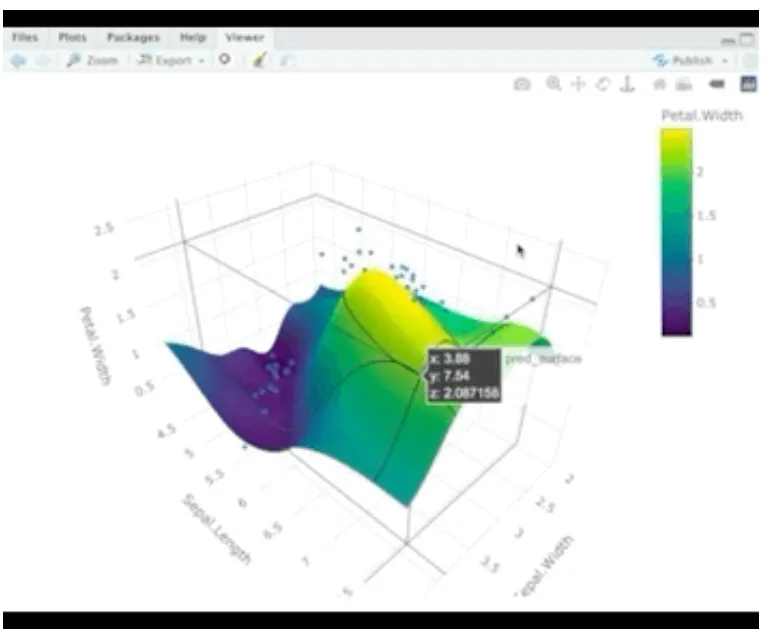Reset camera to default home view

coord(660,85)
